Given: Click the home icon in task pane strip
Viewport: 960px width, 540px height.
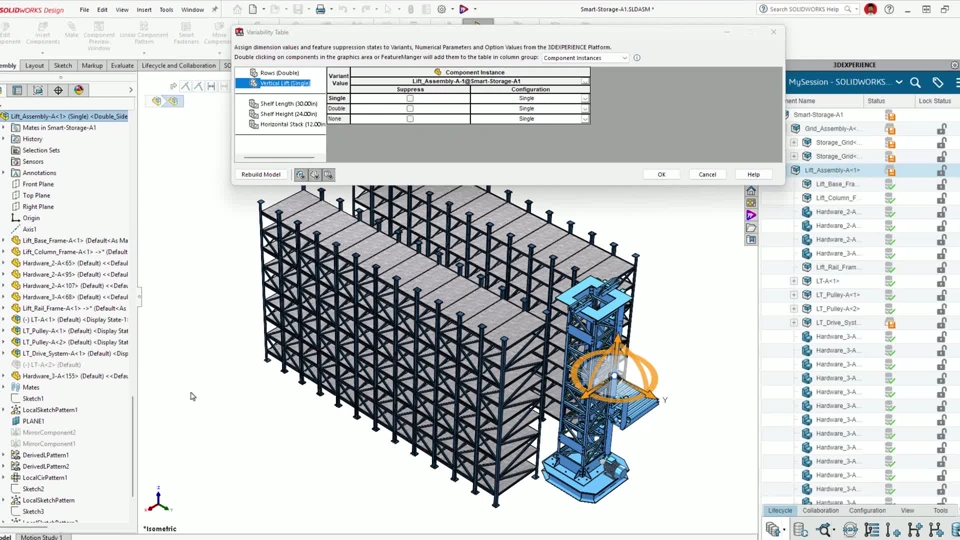Looking at the screenshot, I should pyautogui.click(x=751, y=191).
